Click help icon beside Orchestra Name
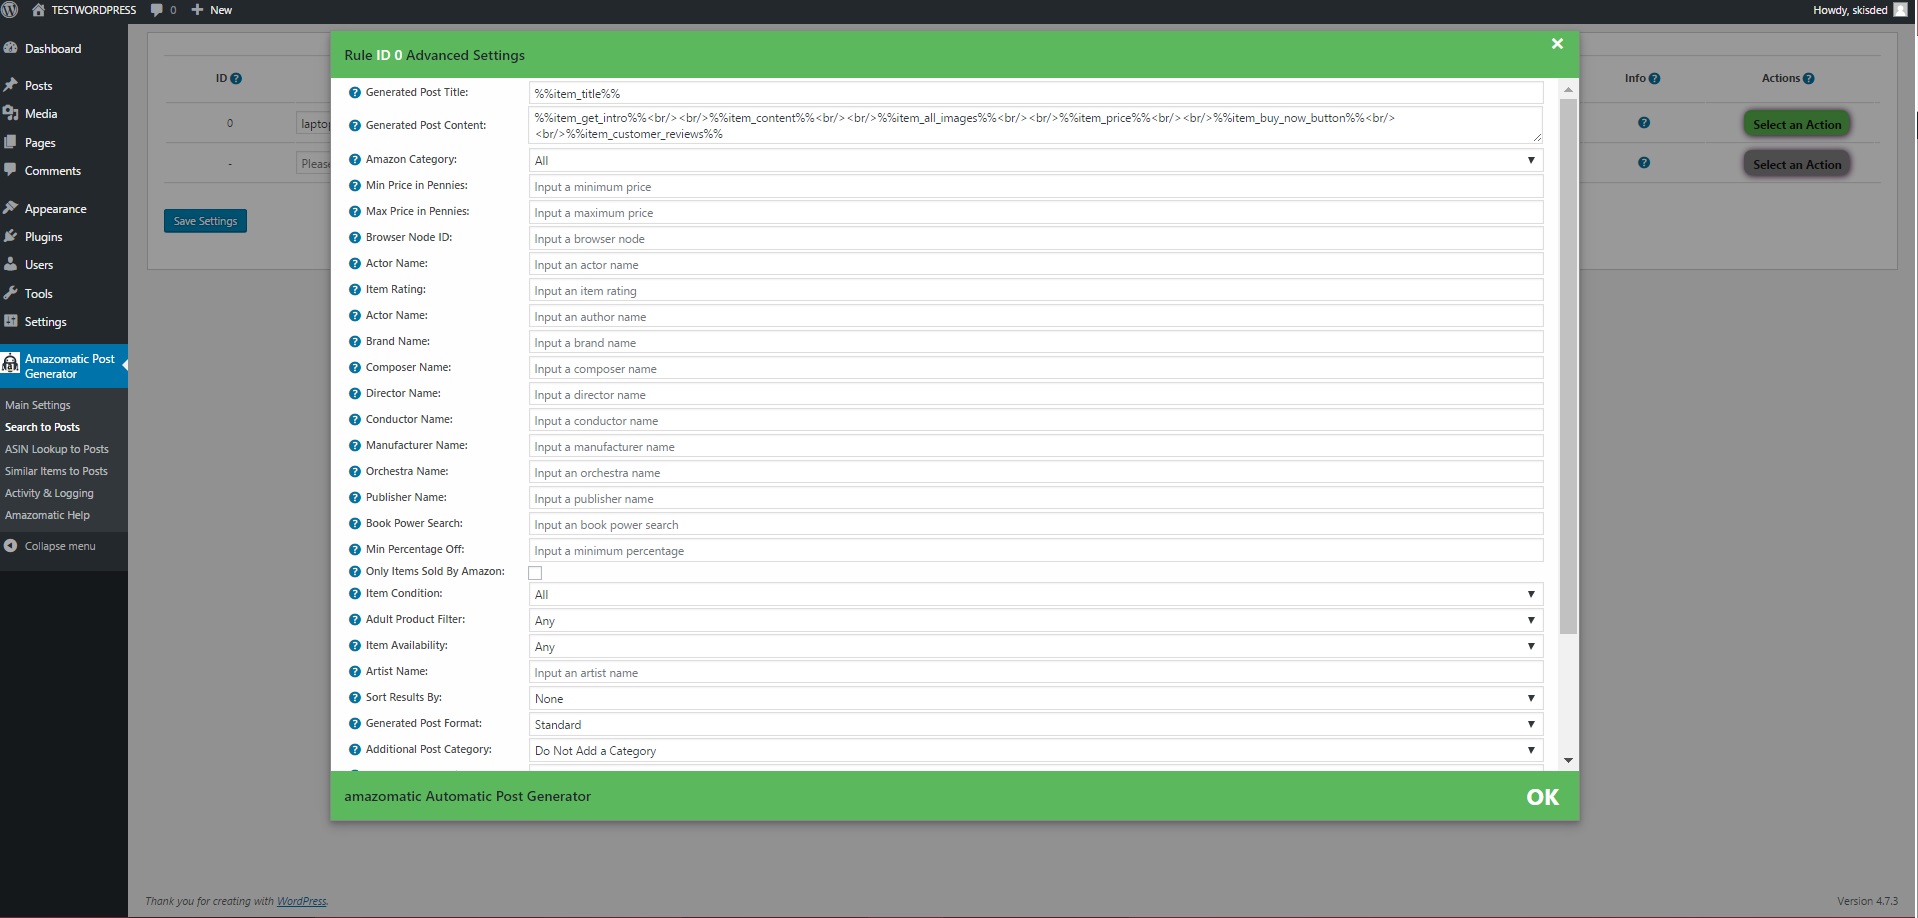 354,472
